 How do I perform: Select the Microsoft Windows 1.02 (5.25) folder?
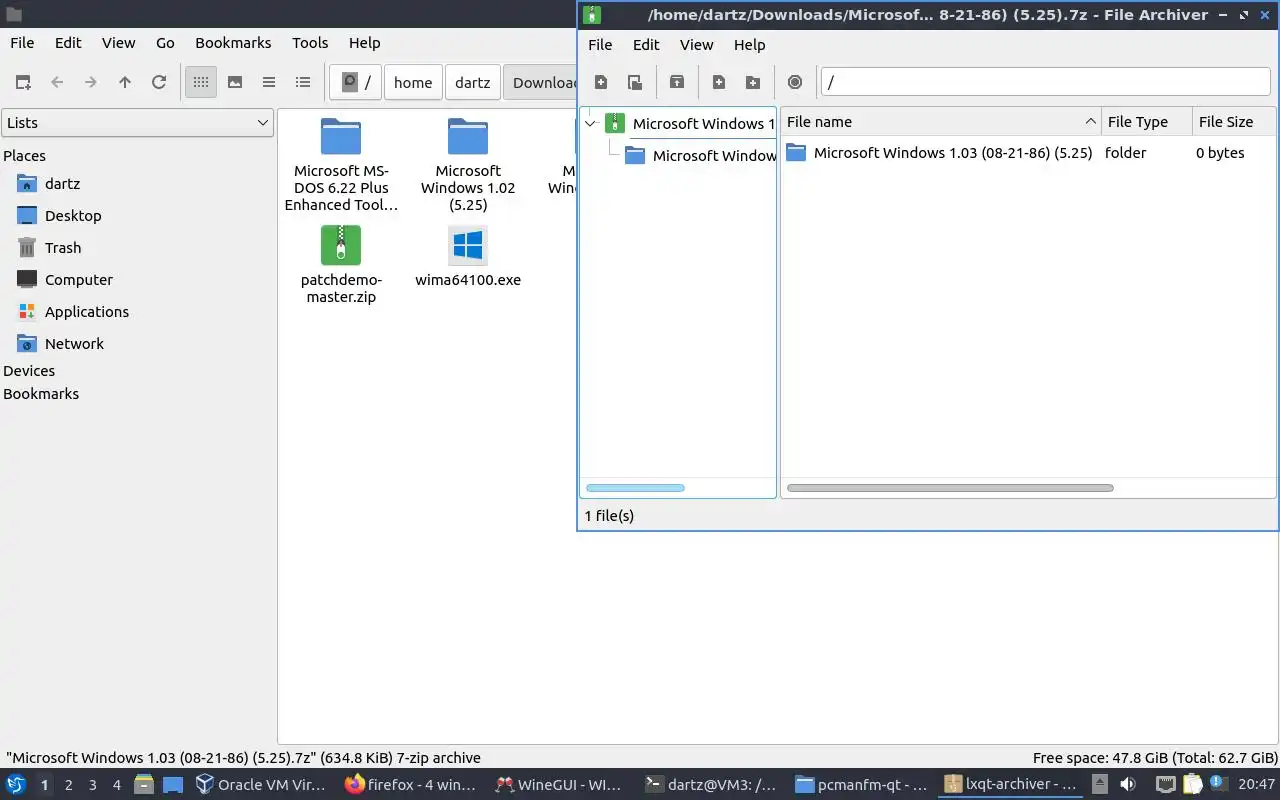[x=468, y=164]
